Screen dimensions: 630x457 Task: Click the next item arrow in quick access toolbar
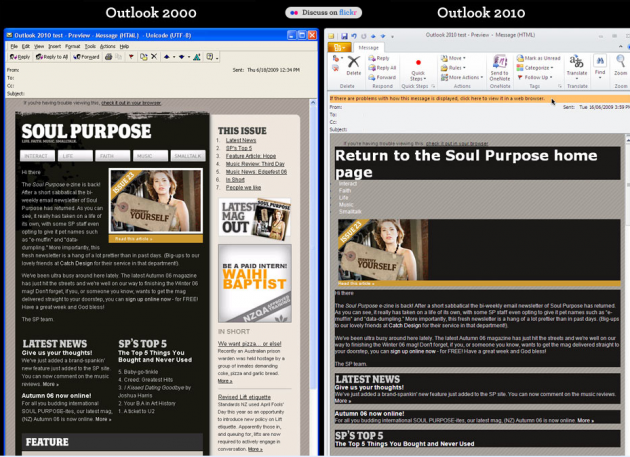383,36
